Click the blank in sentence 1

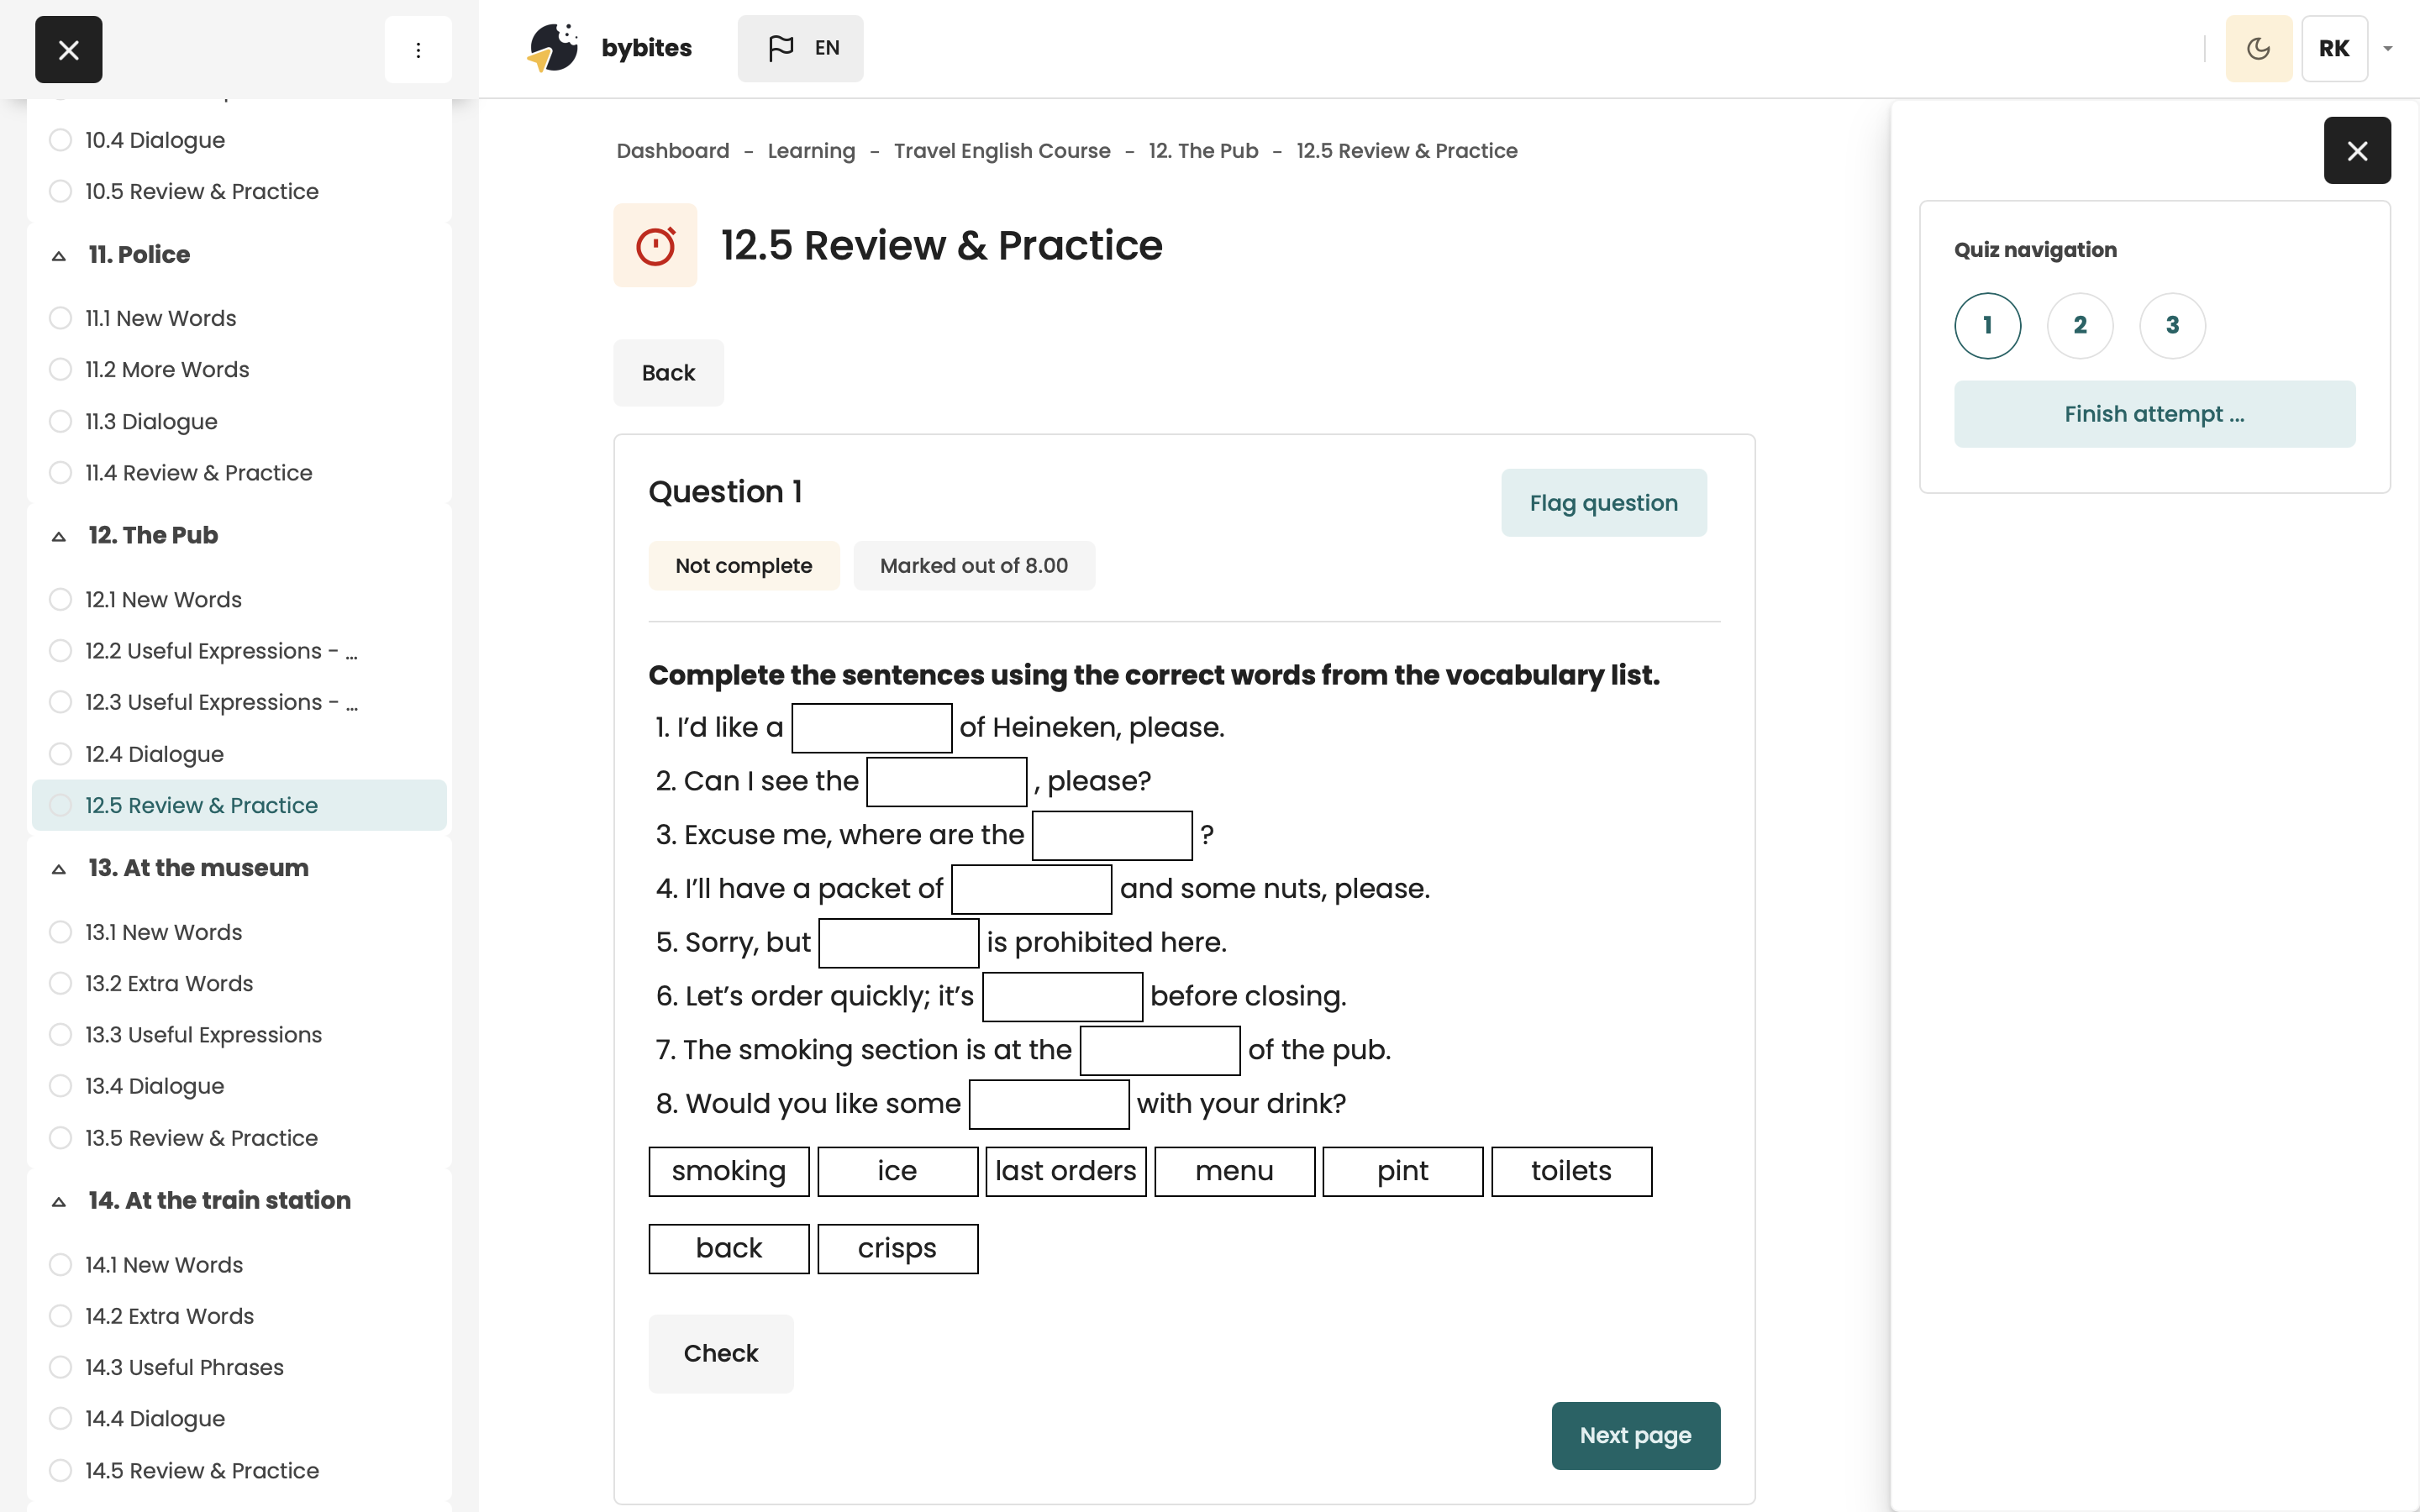871,728
